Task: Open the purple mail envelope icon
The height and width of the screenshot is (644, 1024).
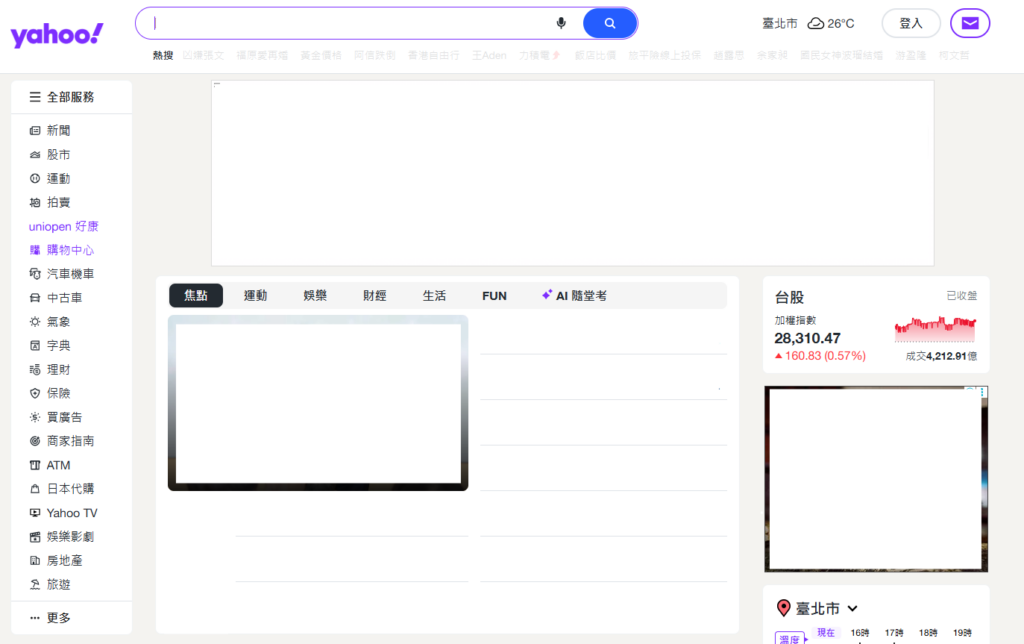Action: [969, 23]
